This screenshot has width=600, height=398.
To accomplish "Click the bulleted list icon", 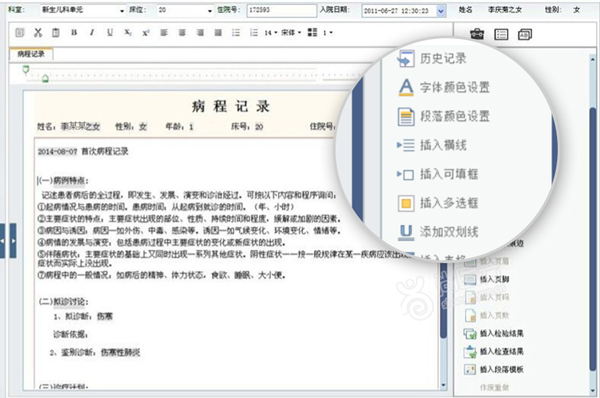I will [x=236, y=33].
